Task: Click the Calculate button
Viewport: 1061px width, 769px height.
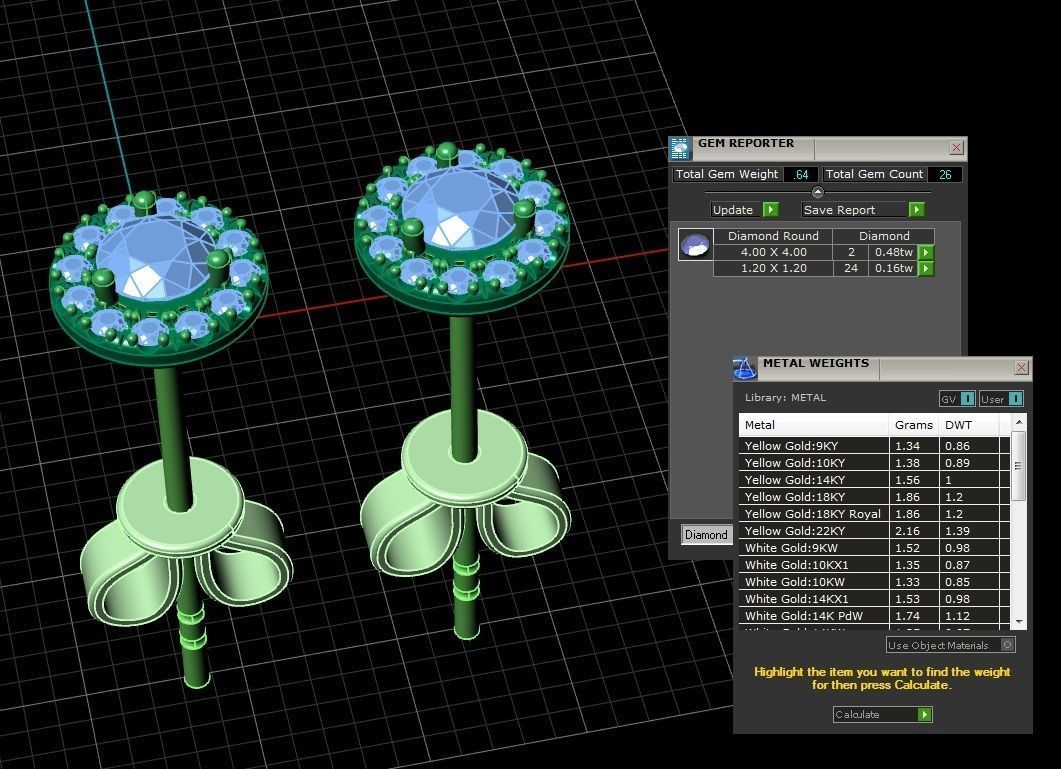Action: pos(882,714)
